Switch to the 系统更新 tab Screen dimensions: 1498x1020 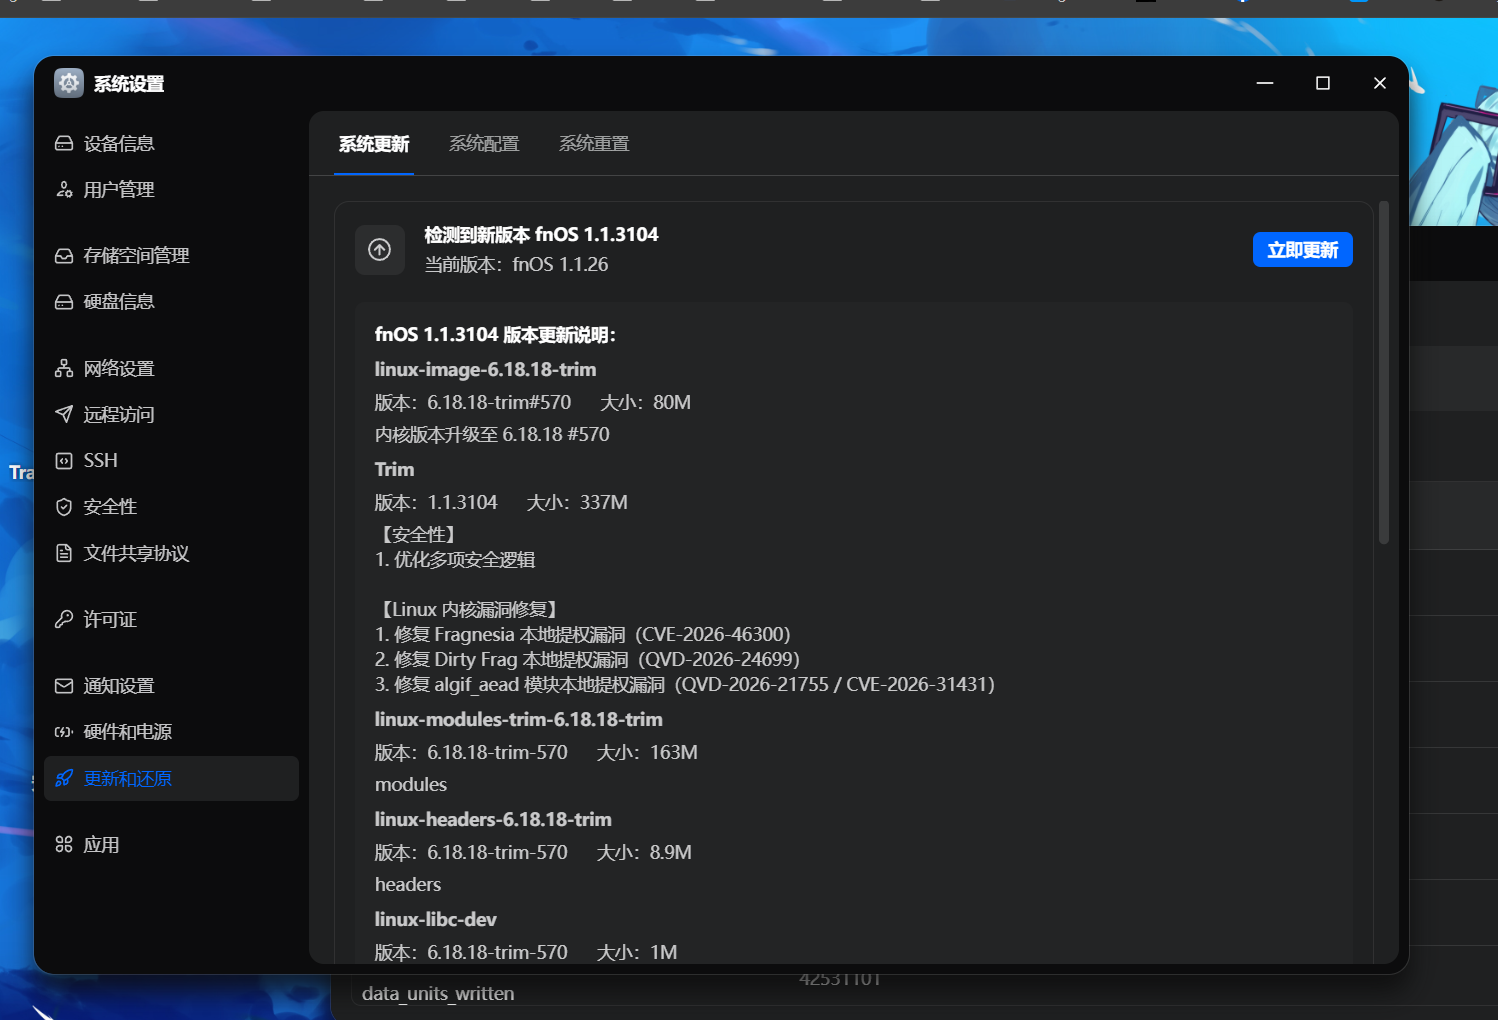click(x=374, y=144)
